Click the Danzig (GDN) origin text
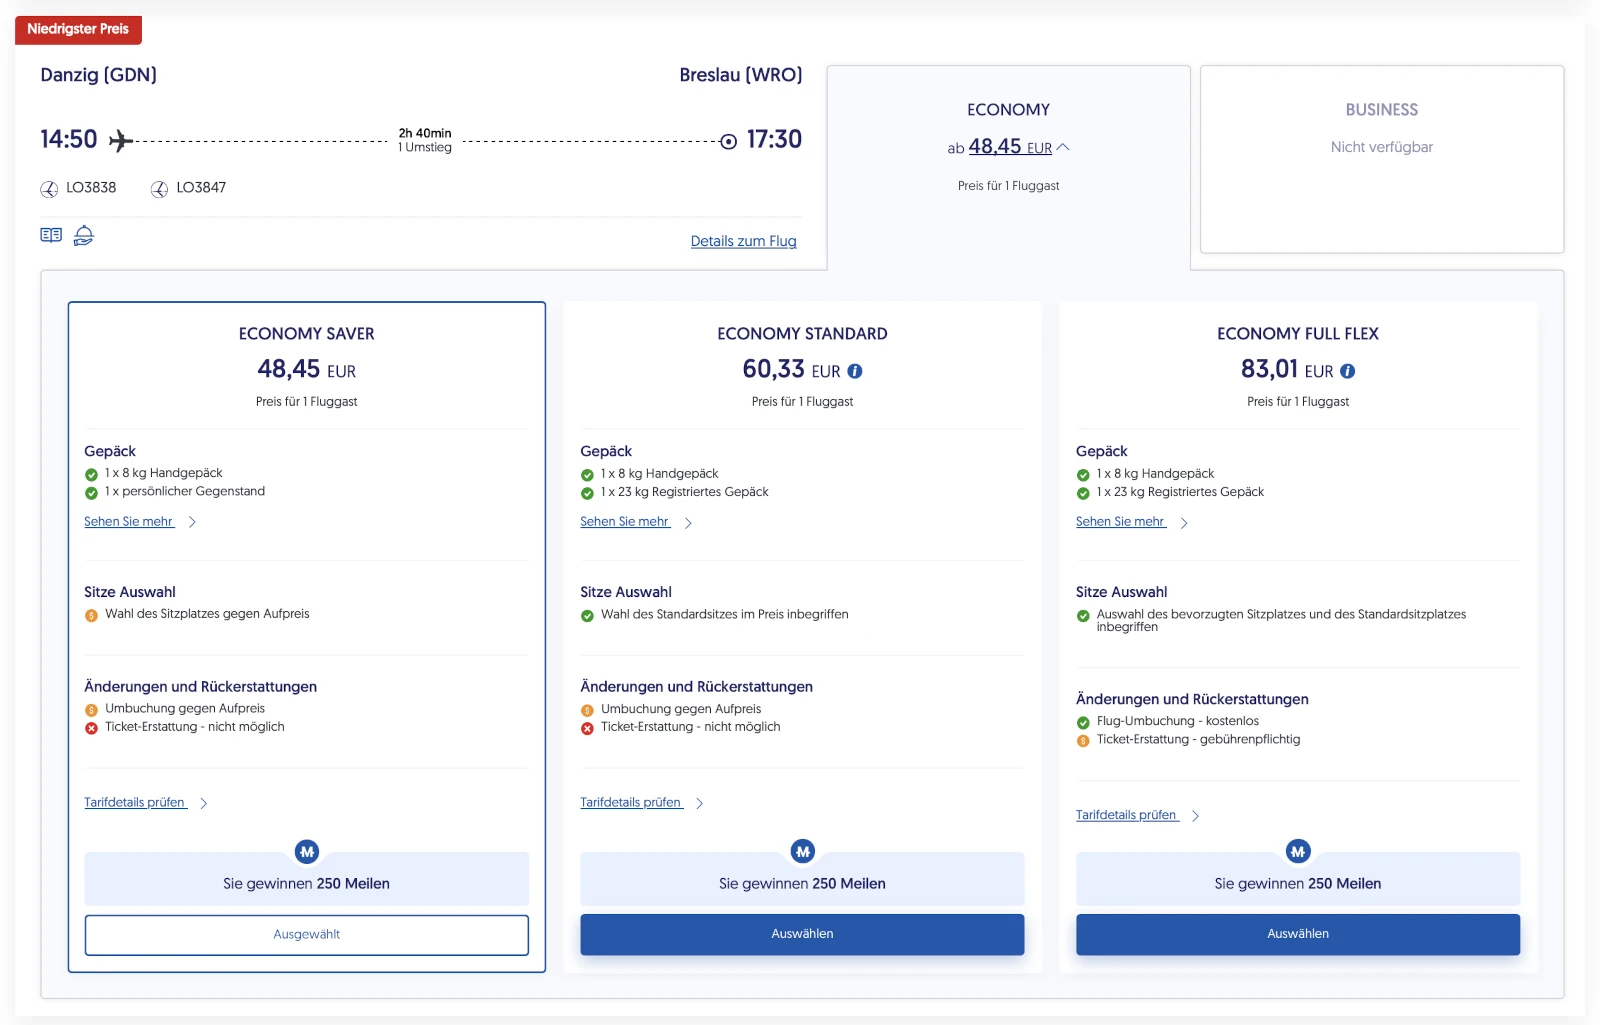 click(x=99, y=75)
